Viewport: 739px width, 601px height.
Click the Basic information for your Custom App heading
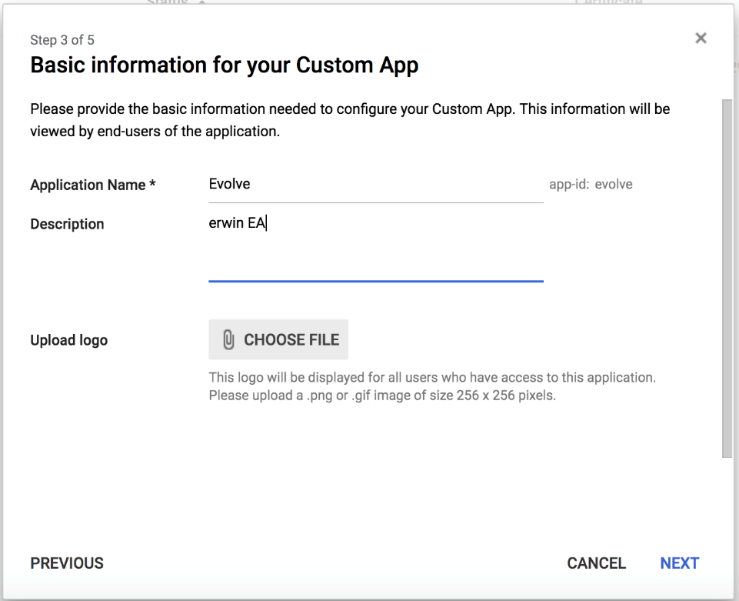click(224, 66)
